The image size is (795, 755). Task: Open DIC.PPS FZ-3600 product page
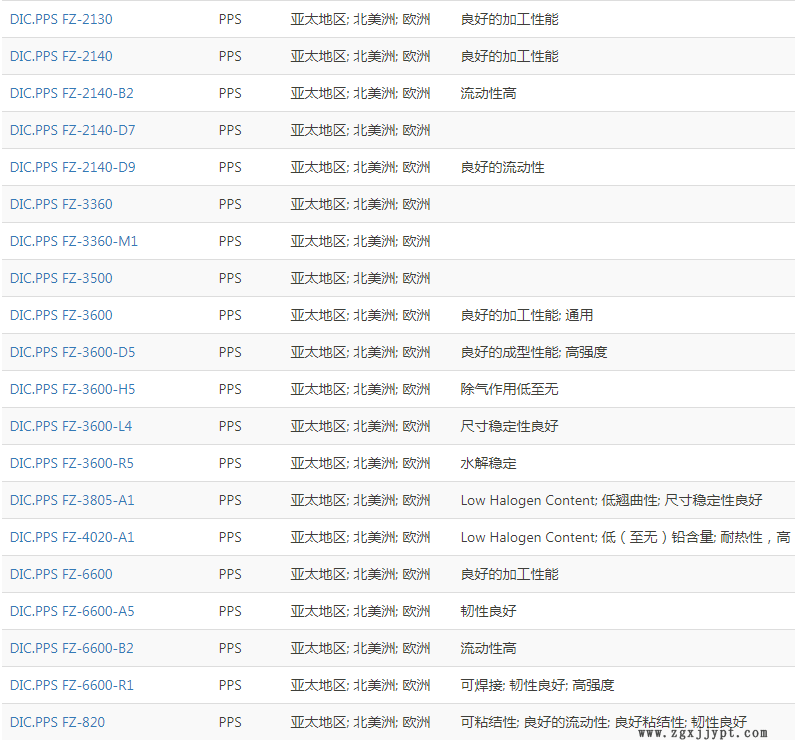61,315
